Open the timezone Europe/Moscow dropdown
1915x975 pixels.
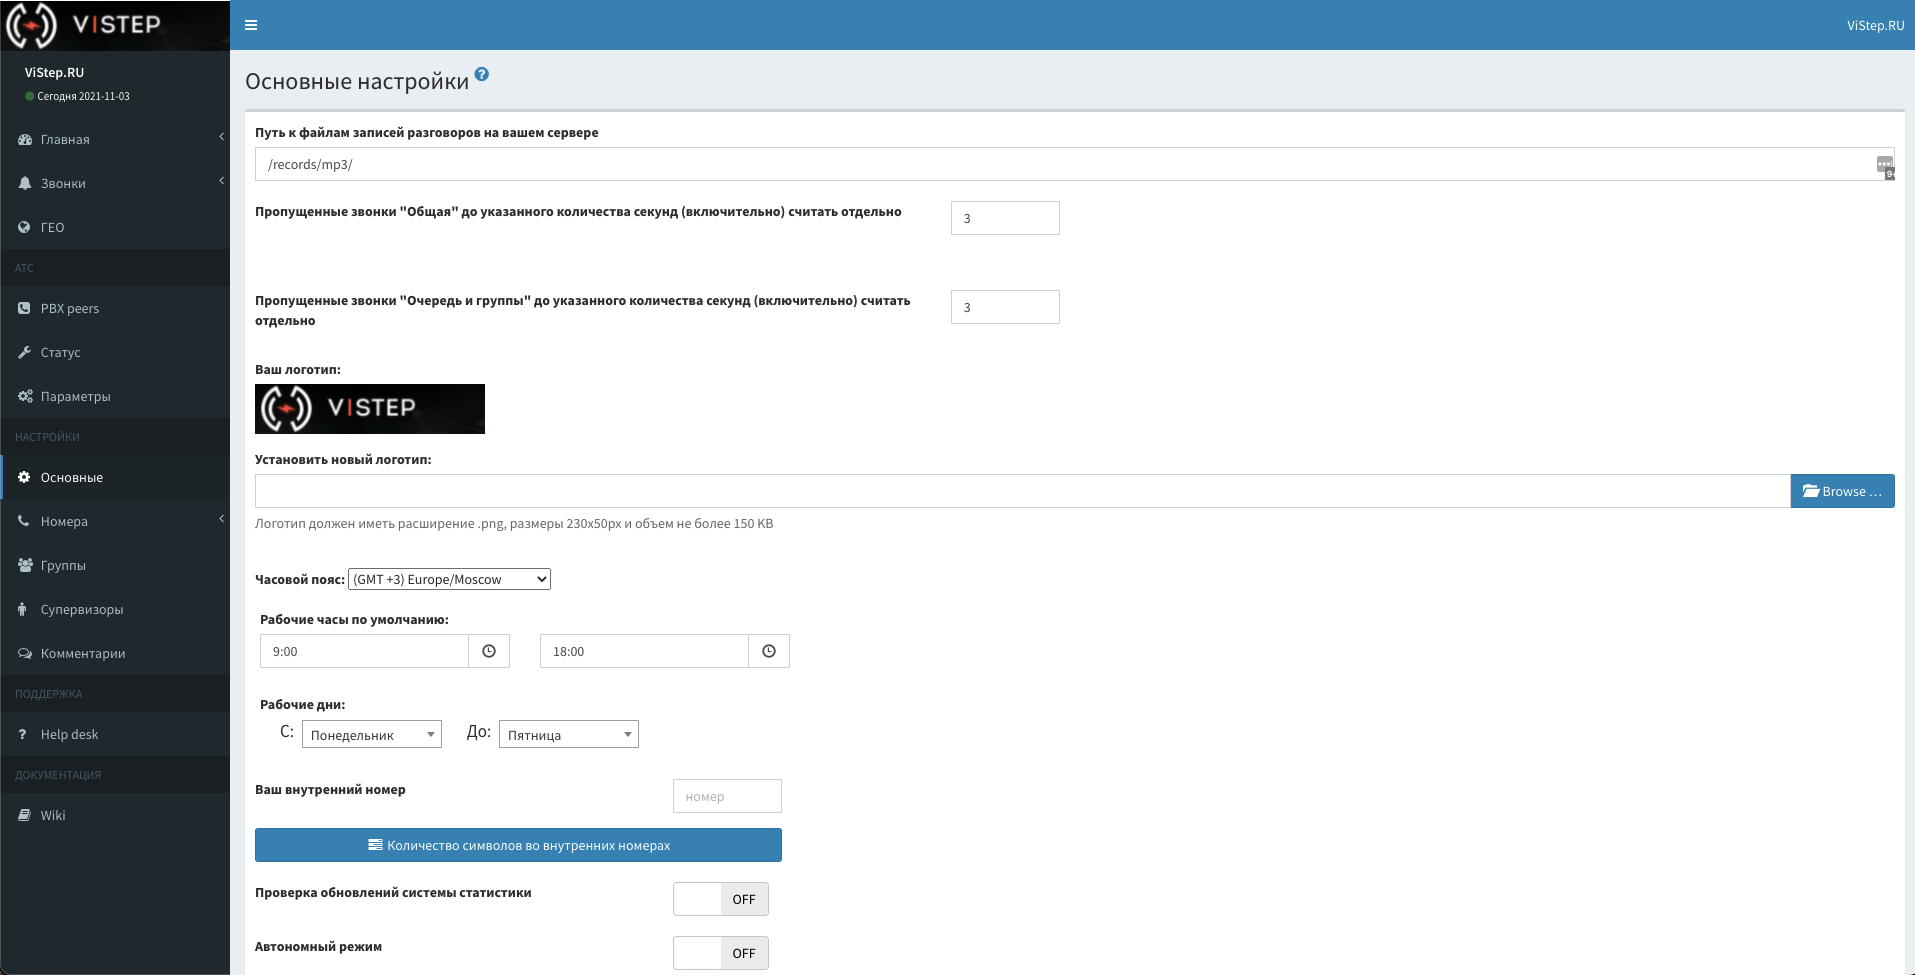(449, 579)
